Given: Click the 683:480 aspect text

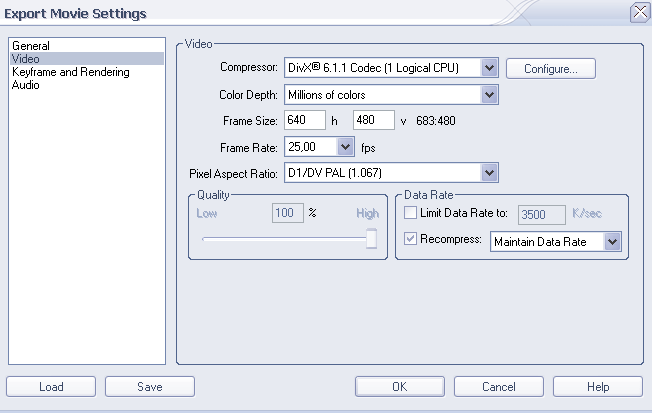Looking at the screenshot, I should [435, 121].
